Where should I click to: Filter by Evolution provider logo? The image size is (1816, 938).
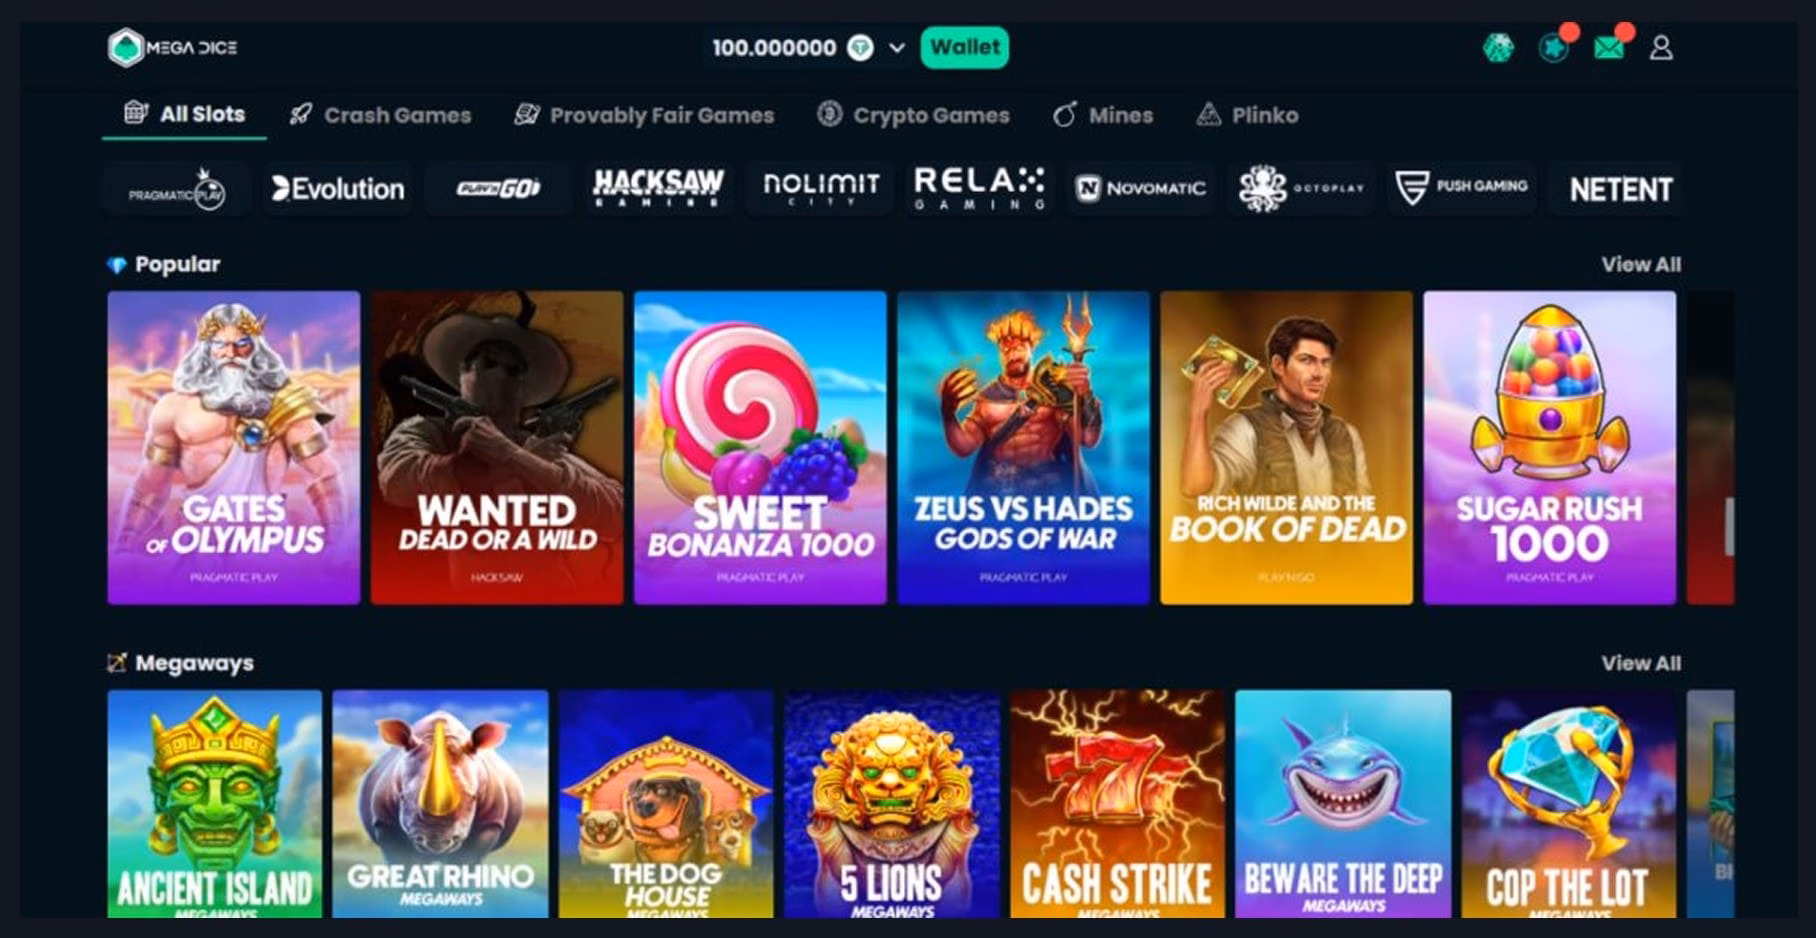pyautogui.click(x=338, y=188)
